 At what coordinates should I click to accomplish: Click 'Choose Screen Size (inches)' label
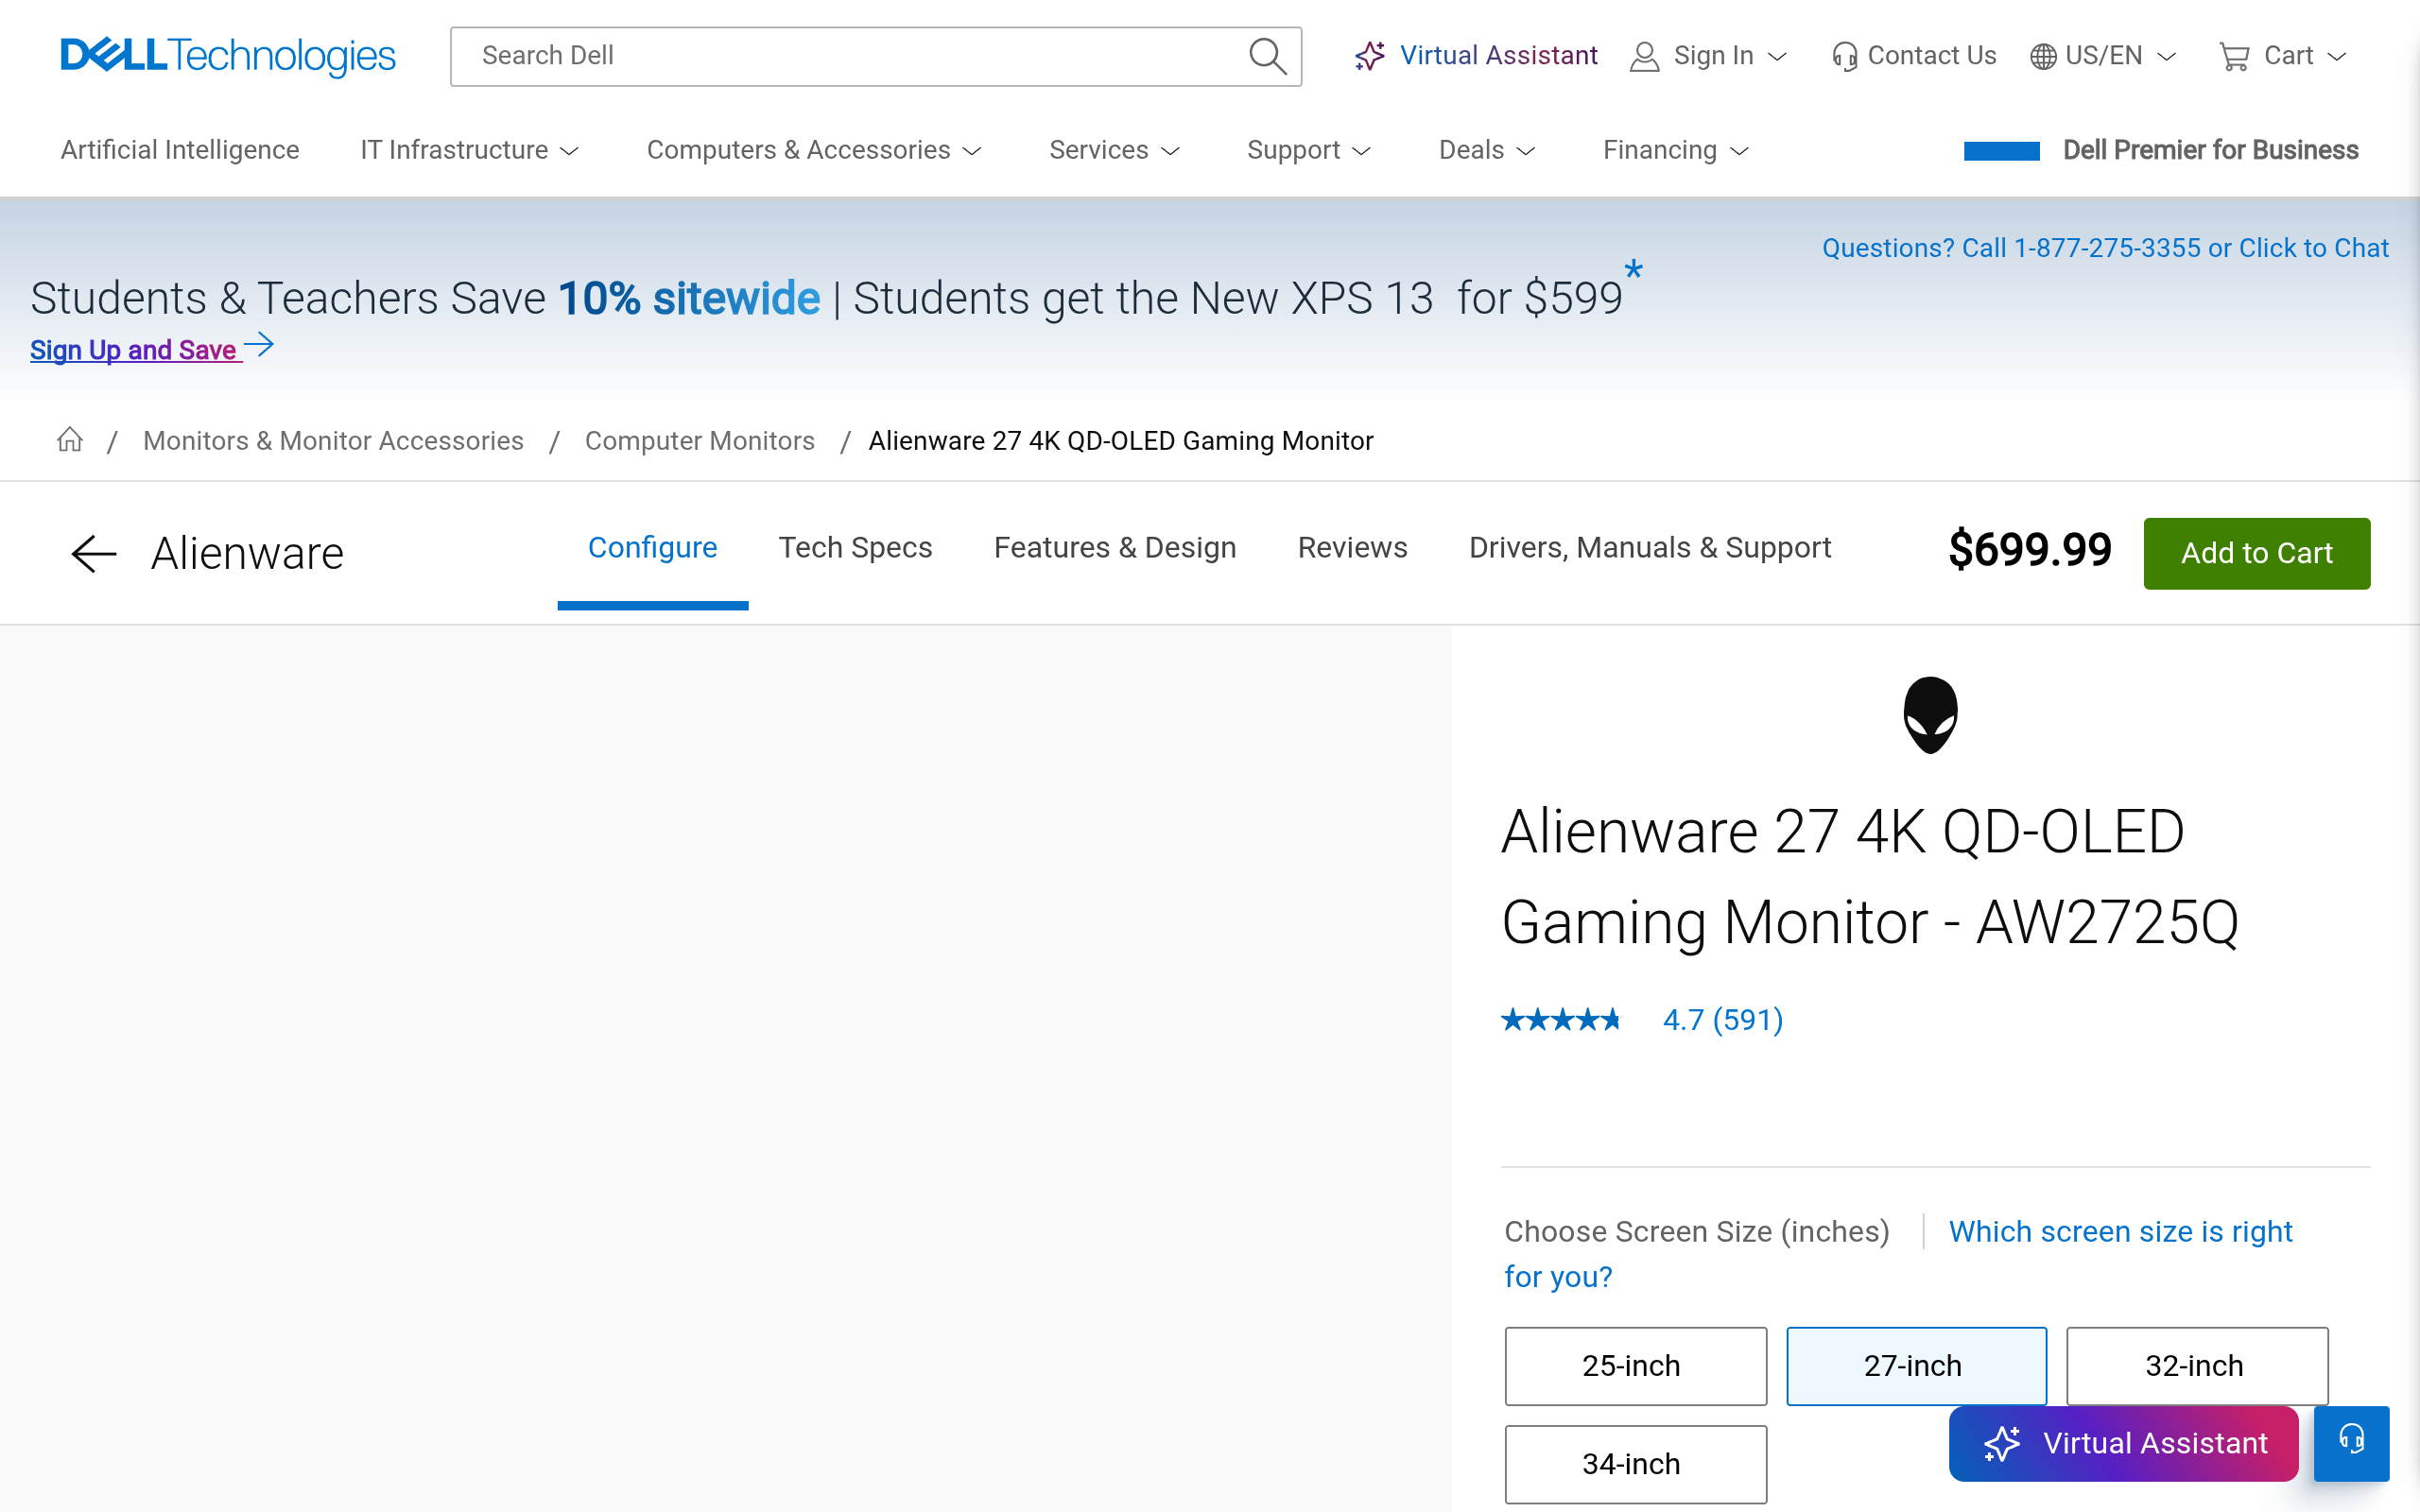tap(1697, 1232)
